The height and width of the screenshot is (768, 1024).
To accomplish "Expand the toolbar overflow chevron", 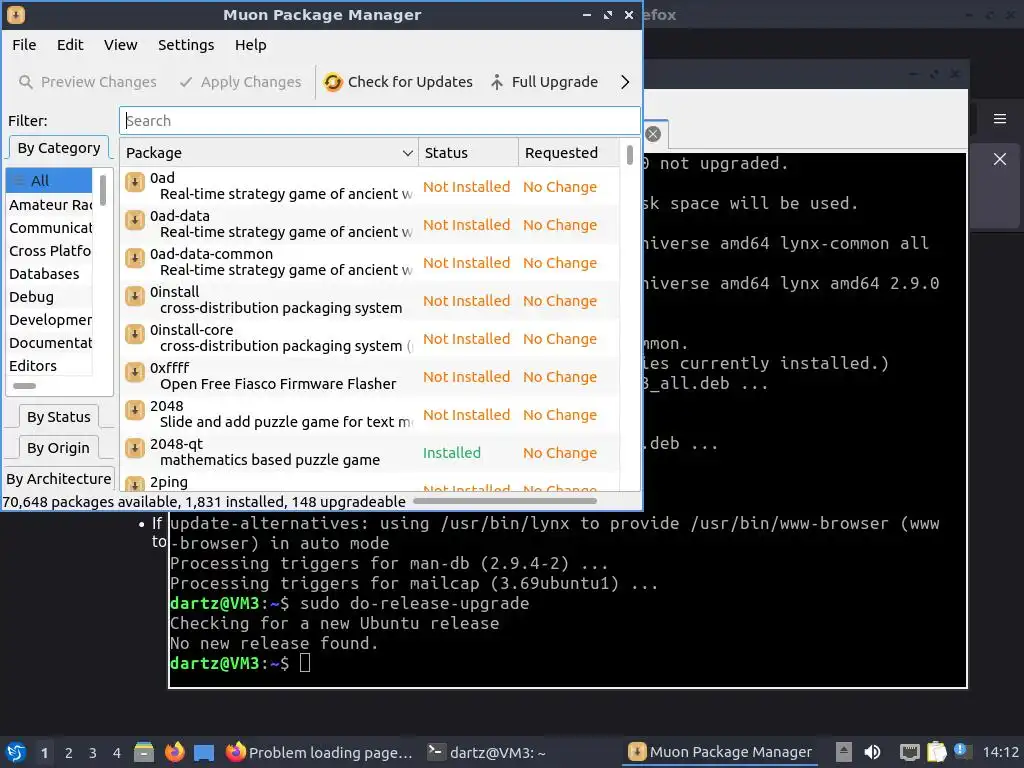I will pyautogui.click(x=625, y=82).
